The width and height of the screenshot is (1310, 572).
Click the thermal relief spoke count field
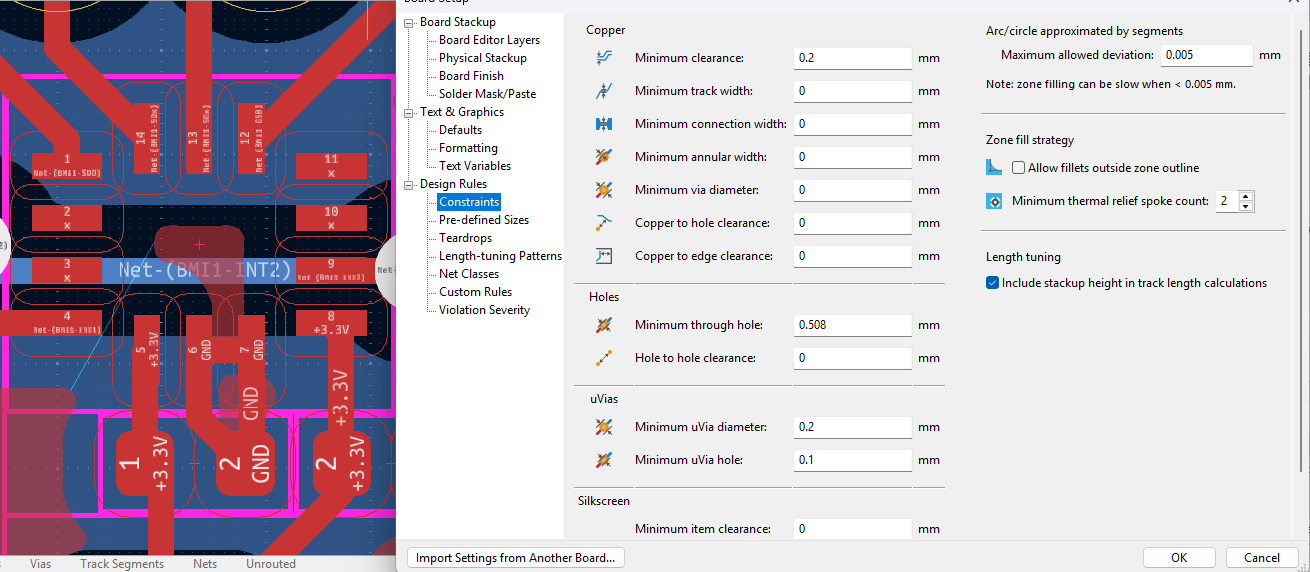[1226, 201]
